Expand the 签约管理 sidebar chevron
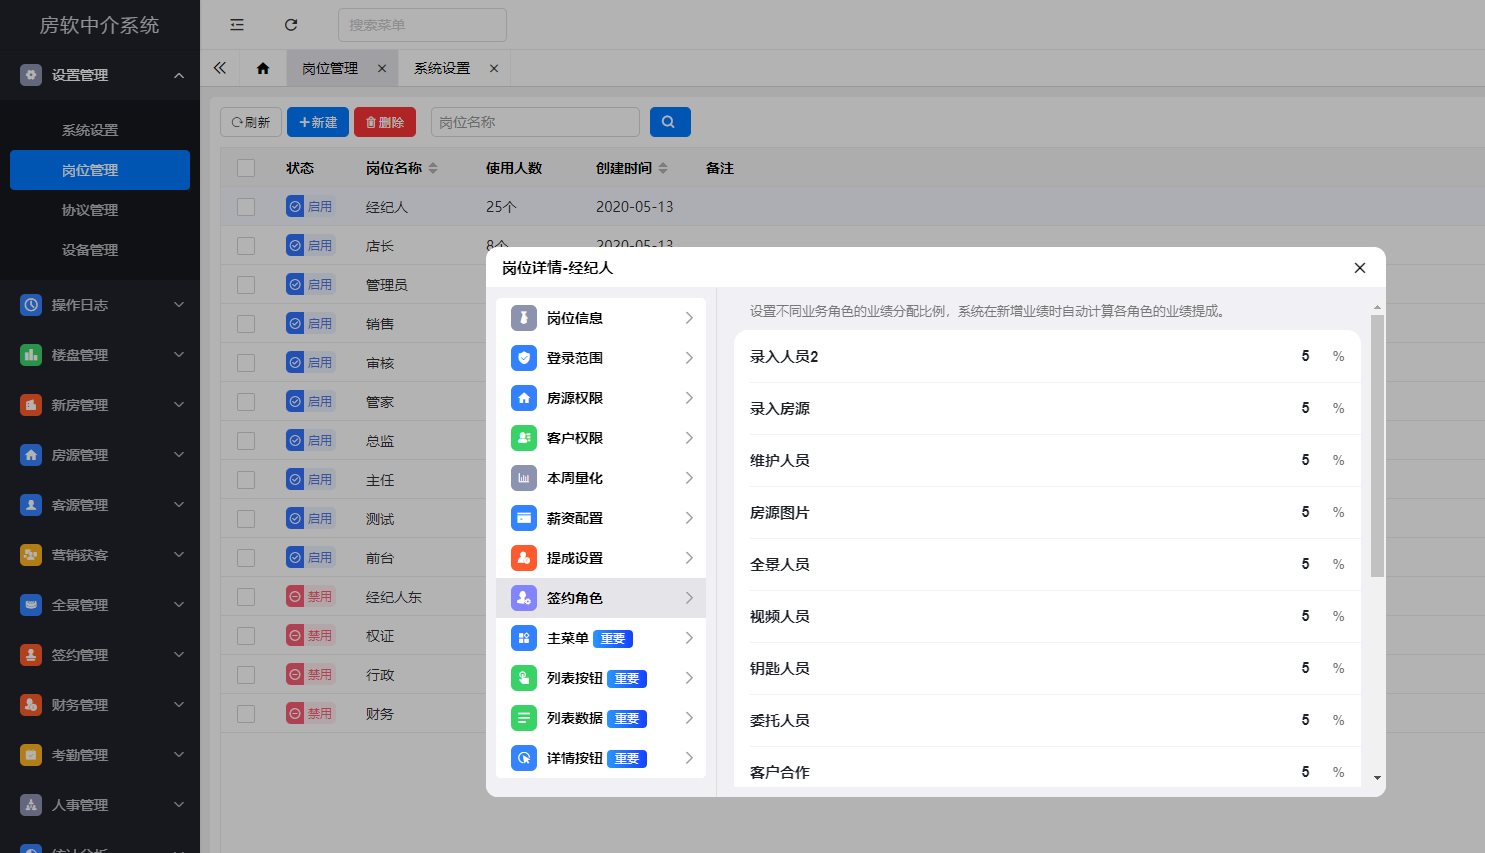The width and height of the screenshot is (1485, 853). [179, 655]
